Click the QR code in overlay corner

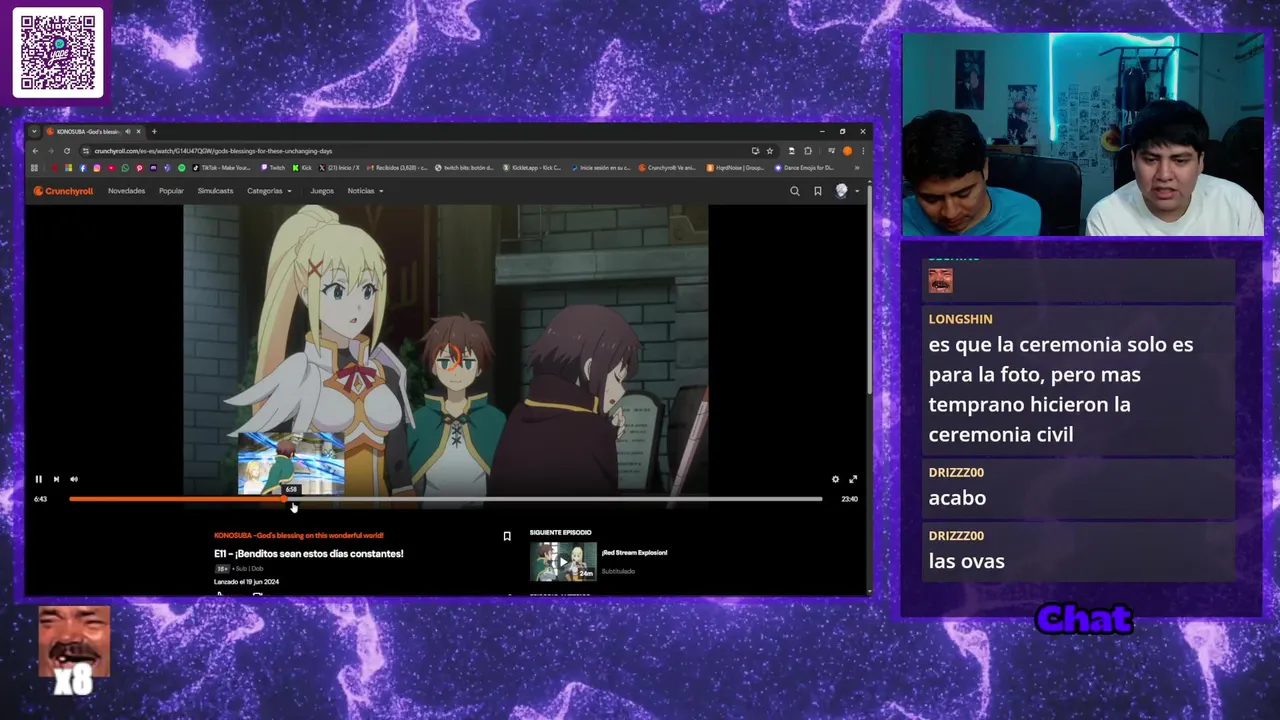point(57,53)
